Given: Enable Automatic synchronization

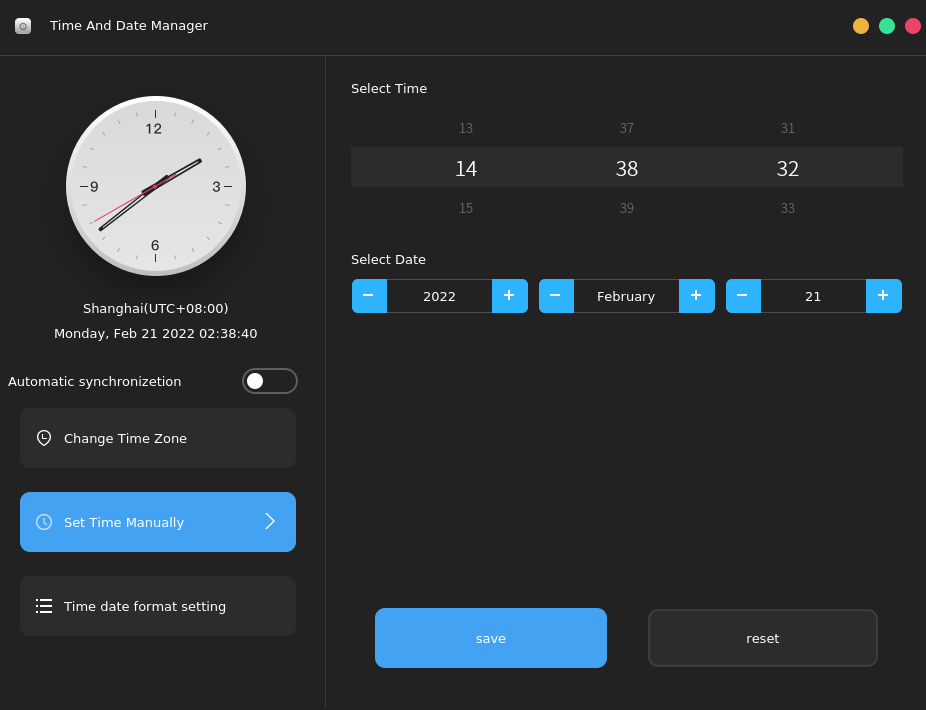Looking at the screenshot, I should [269, 380].
